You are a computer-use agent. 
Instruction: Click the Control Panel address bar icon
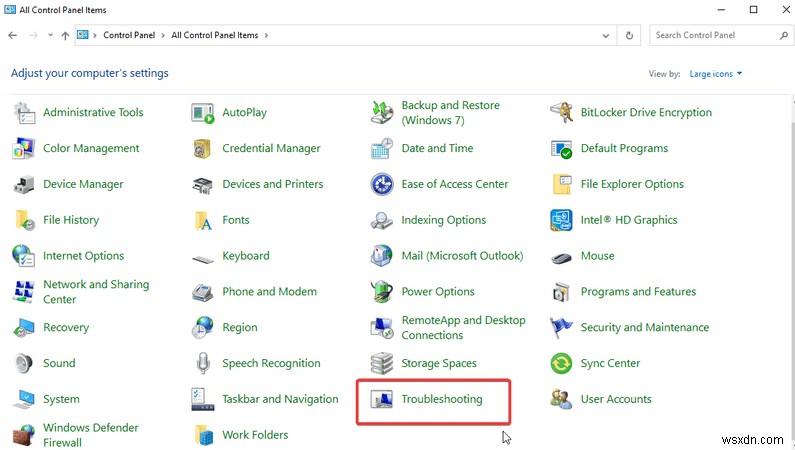83,34
